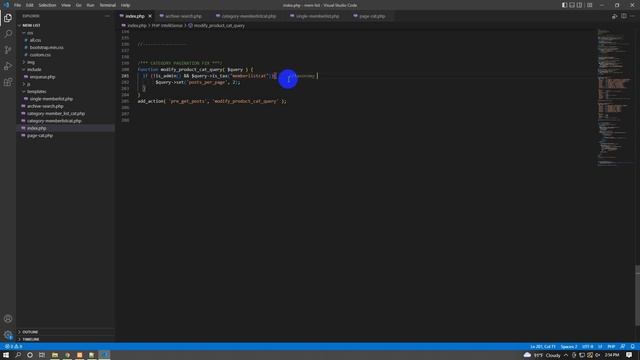Toggle bottom panel layout icon
Viewport: 640px width, 360px height.
point(572,5)
